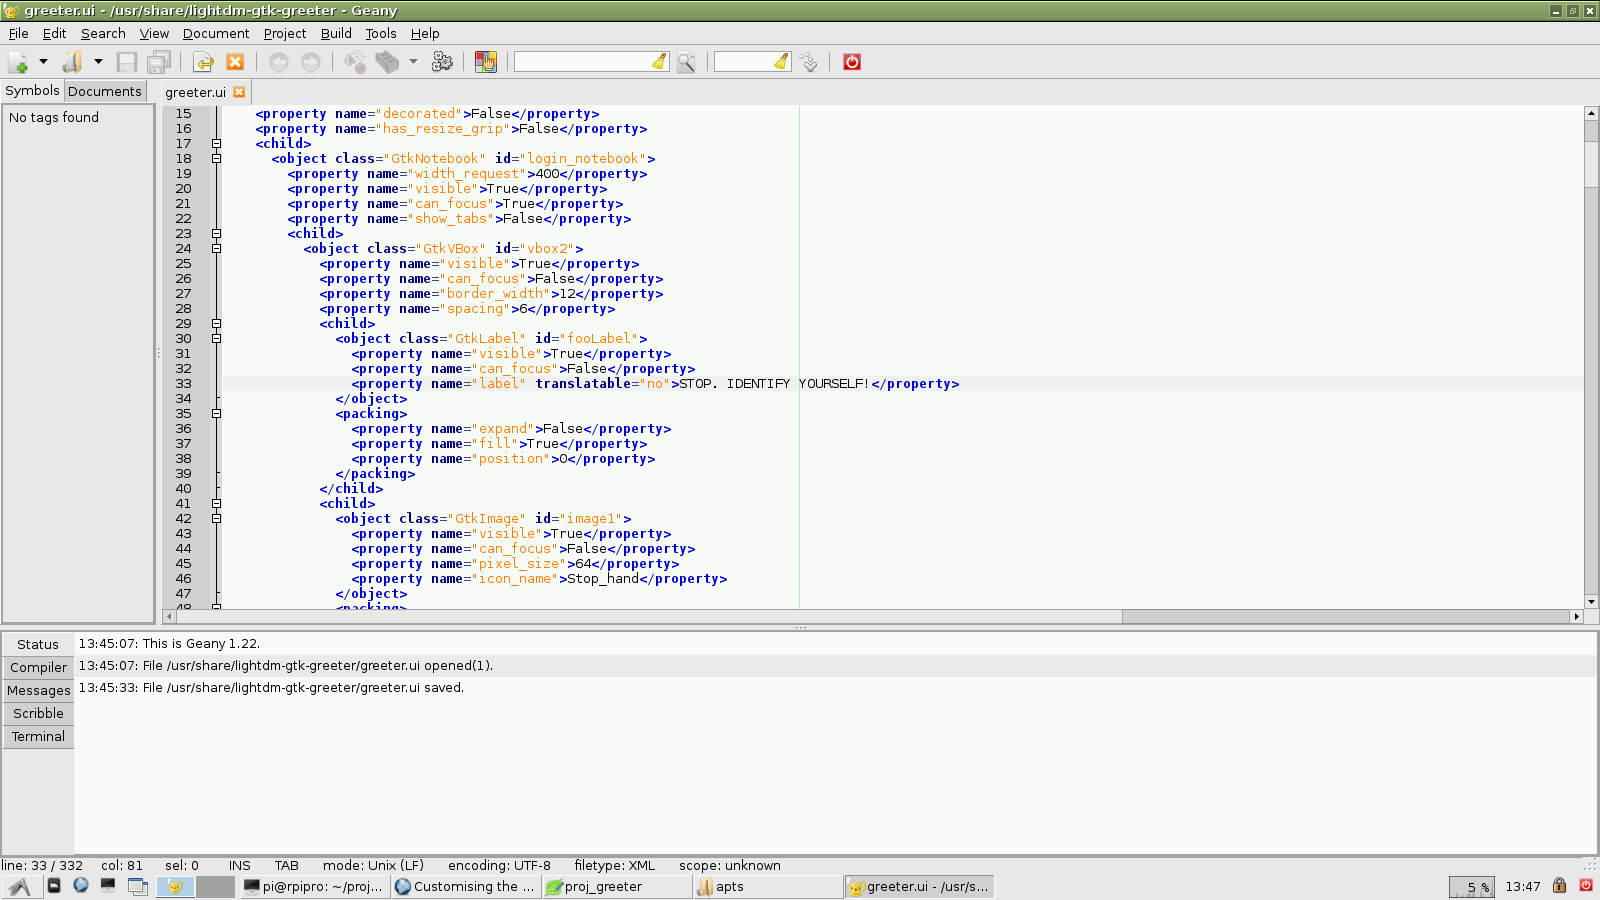Open an existing file via the toolbar
The height and width of the screenshot is (900, 1600).
point(72,62)
